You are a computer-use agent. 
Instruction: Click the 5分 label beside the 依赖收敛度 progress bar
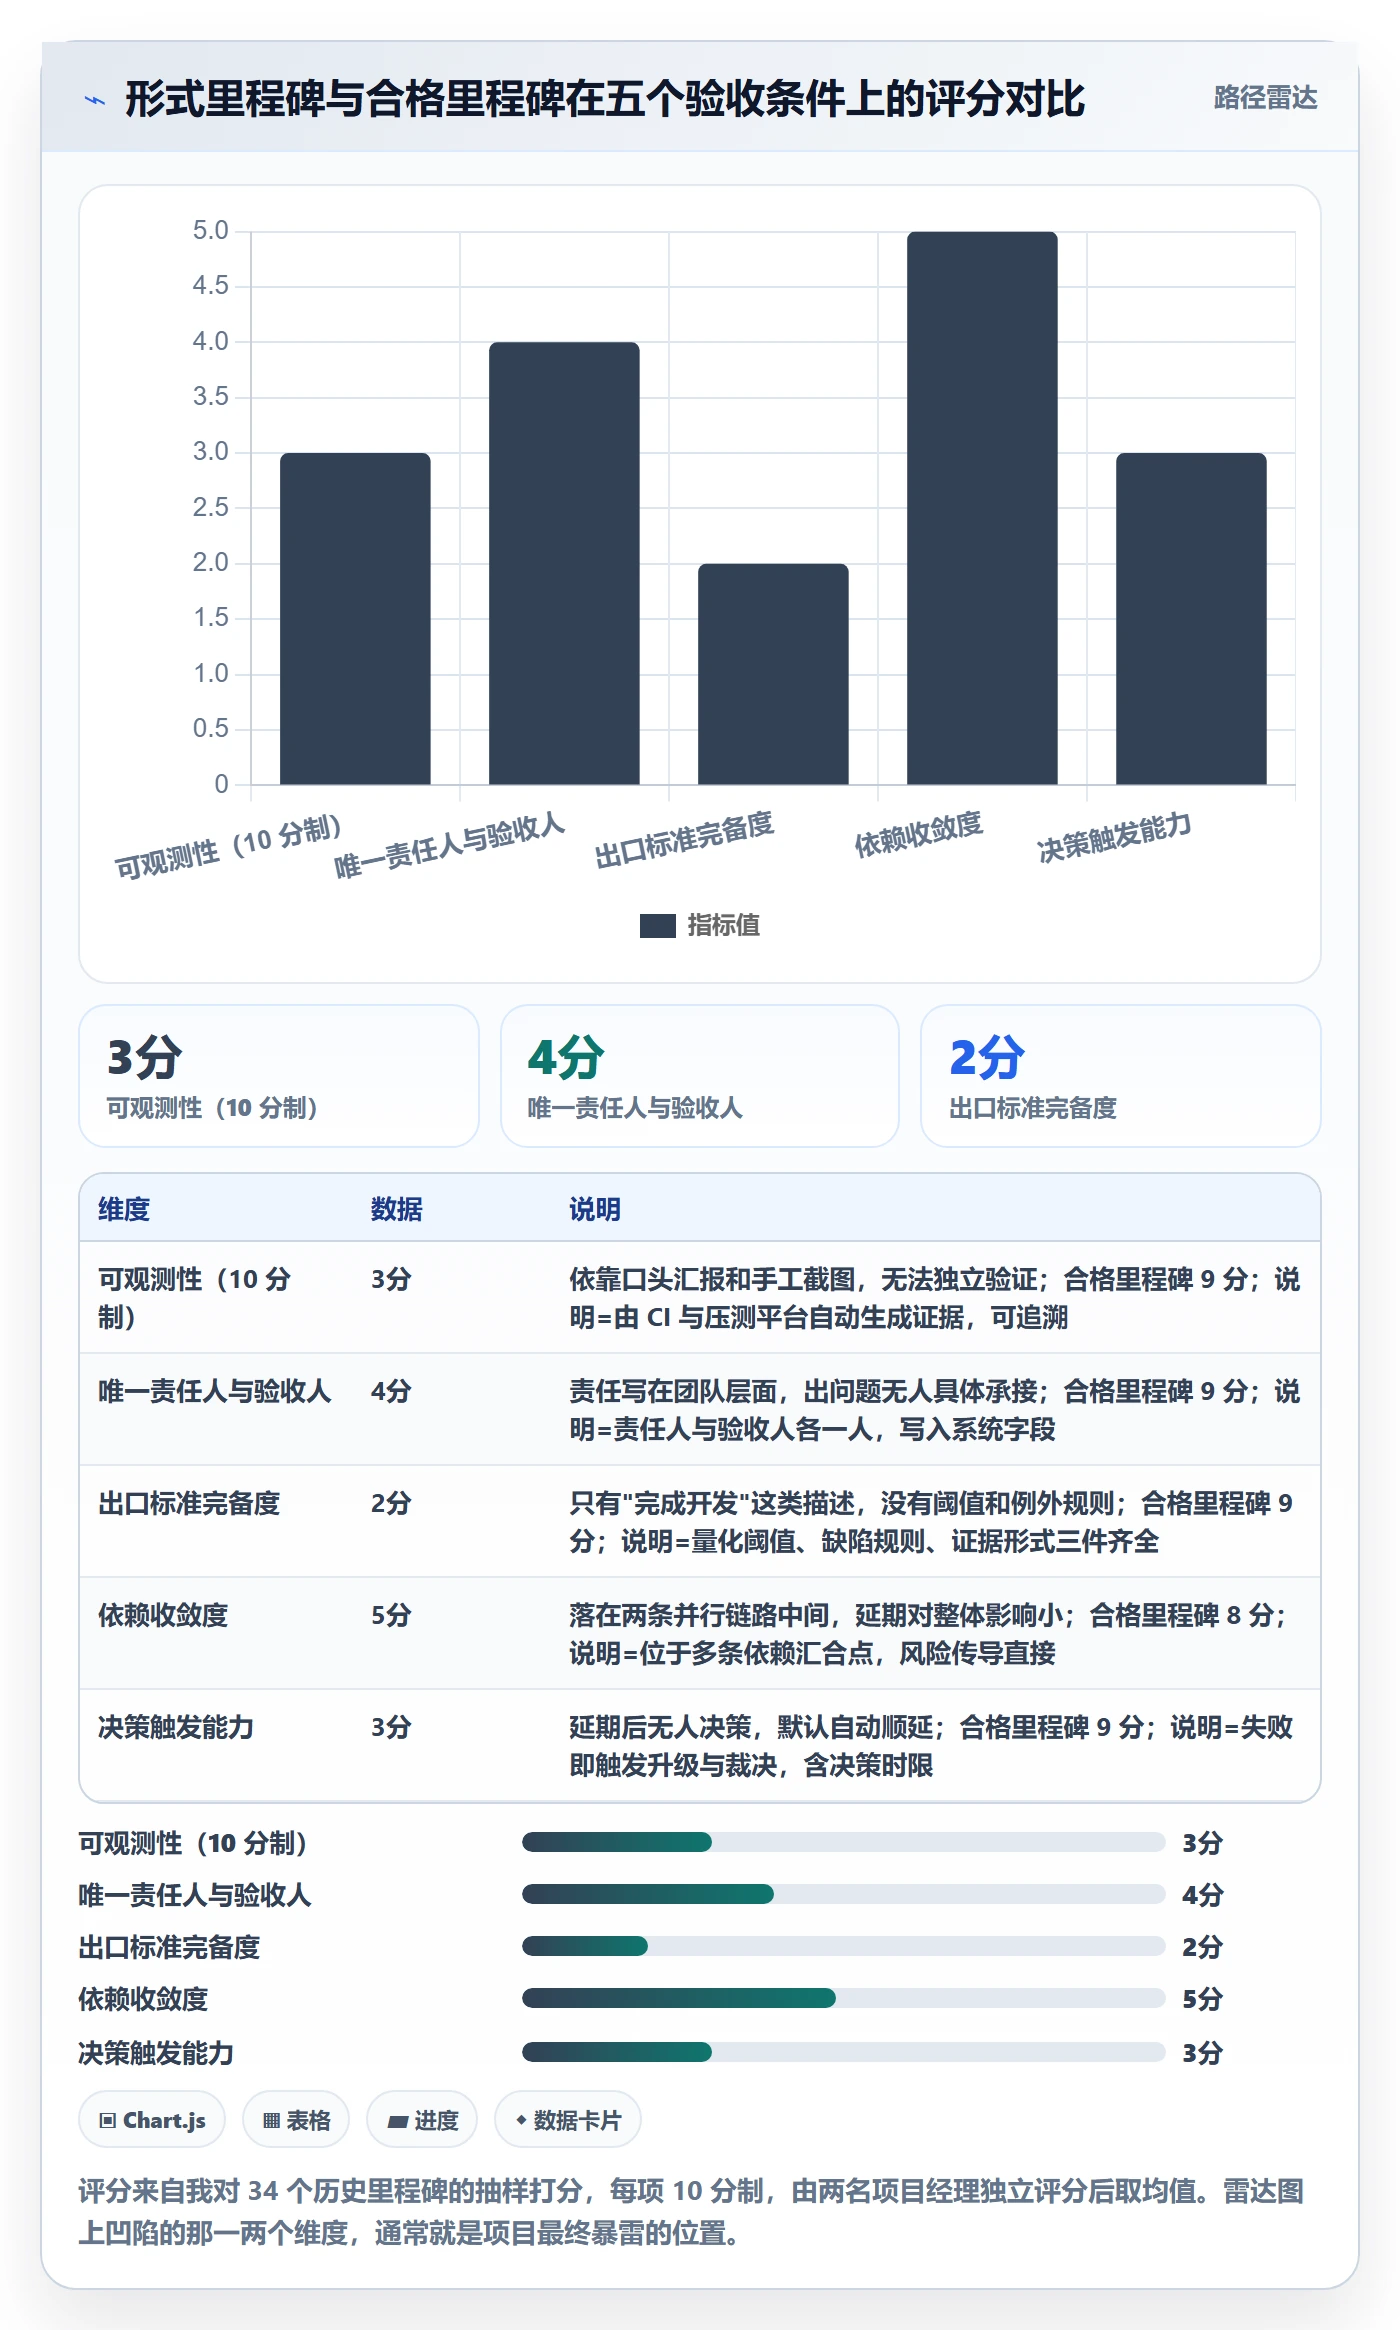coord(1202,1999)
